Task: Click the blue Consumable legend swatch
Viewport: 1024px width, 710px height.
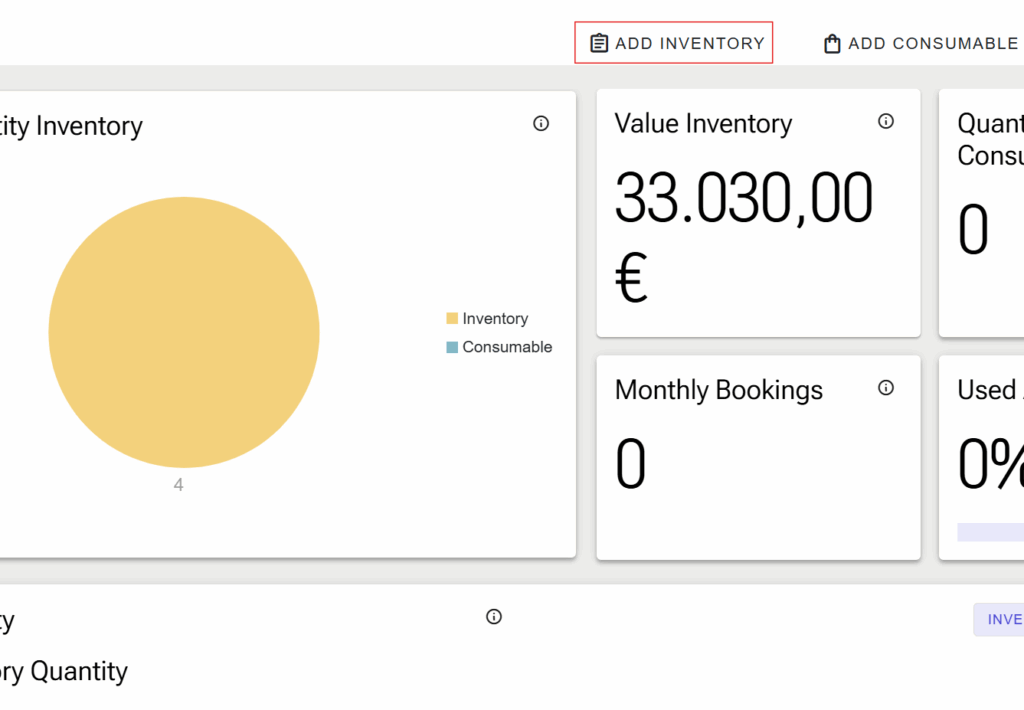Action: [x=452, y=347]
